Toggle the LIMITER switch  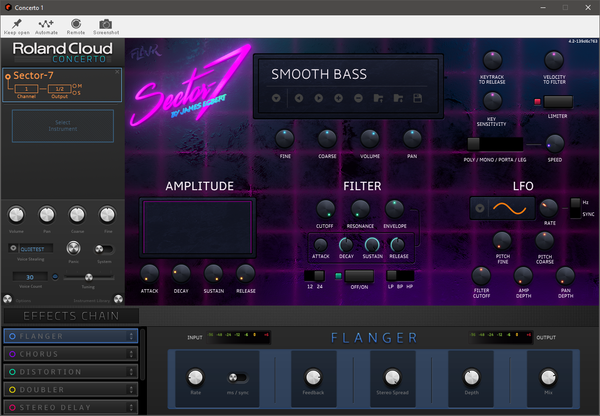click(x=558, y=102)
